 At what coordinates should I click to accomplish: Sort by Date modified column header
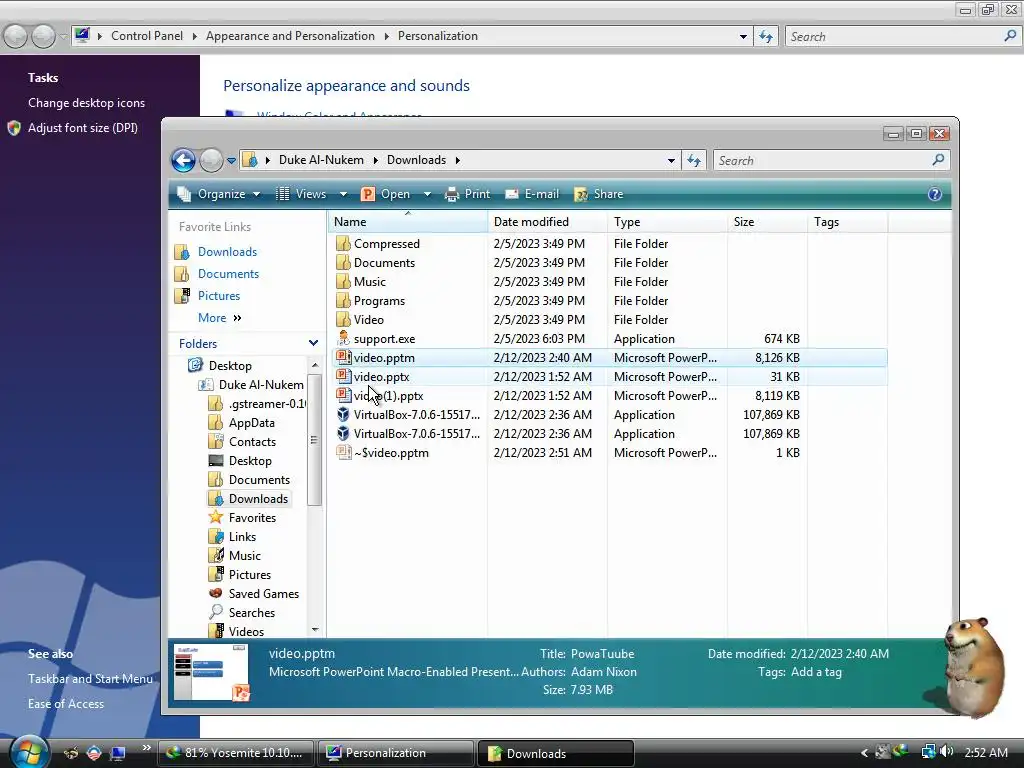click(547, 222)
